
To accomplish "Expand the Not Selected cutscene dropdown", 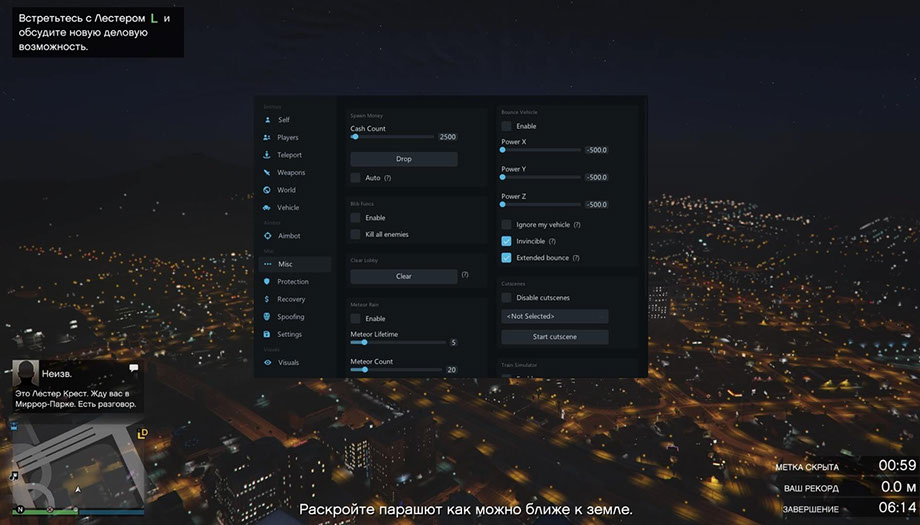I will point(554,316).
